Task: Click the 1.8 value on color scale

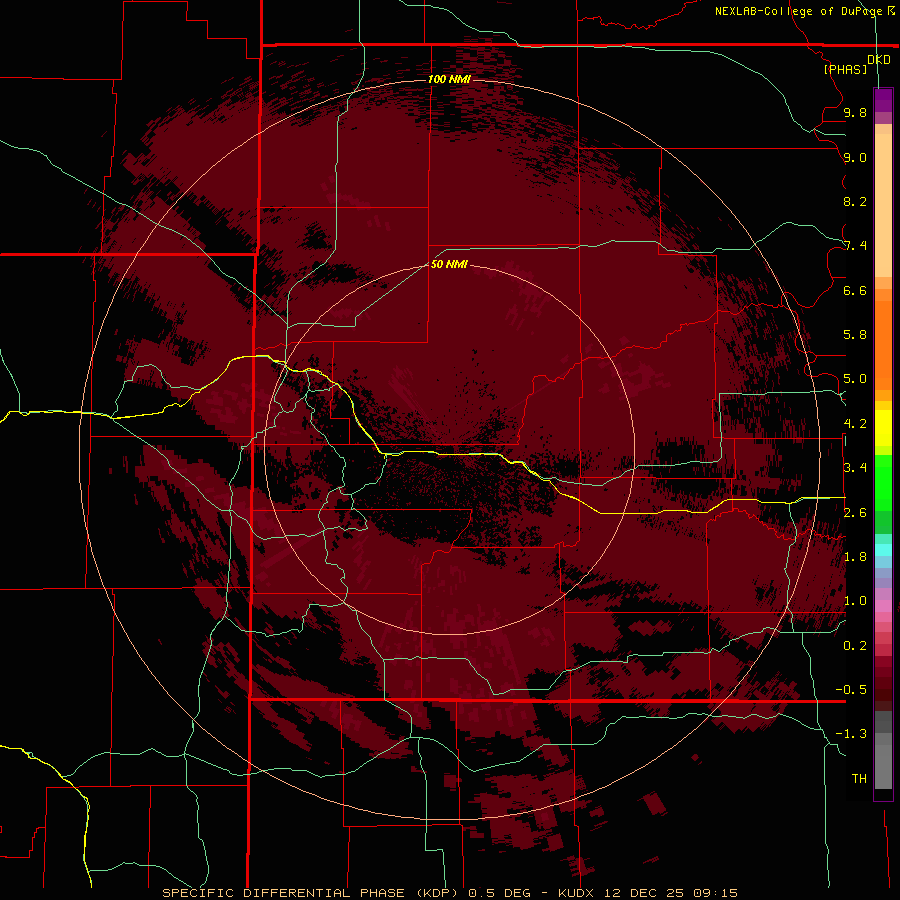Action: click(855, 557)
